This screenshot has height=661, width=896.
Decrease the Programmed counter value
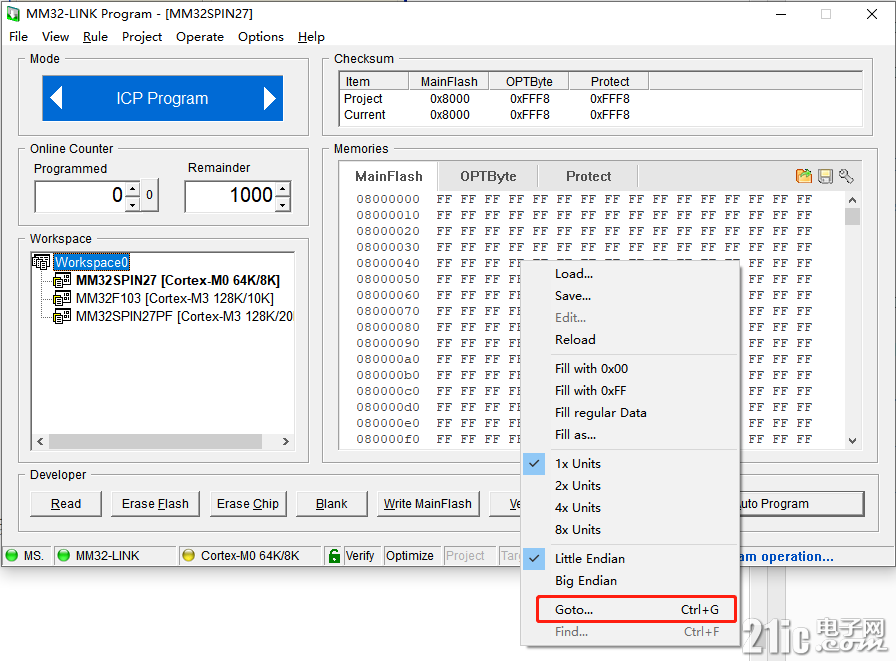pos(132,204)
